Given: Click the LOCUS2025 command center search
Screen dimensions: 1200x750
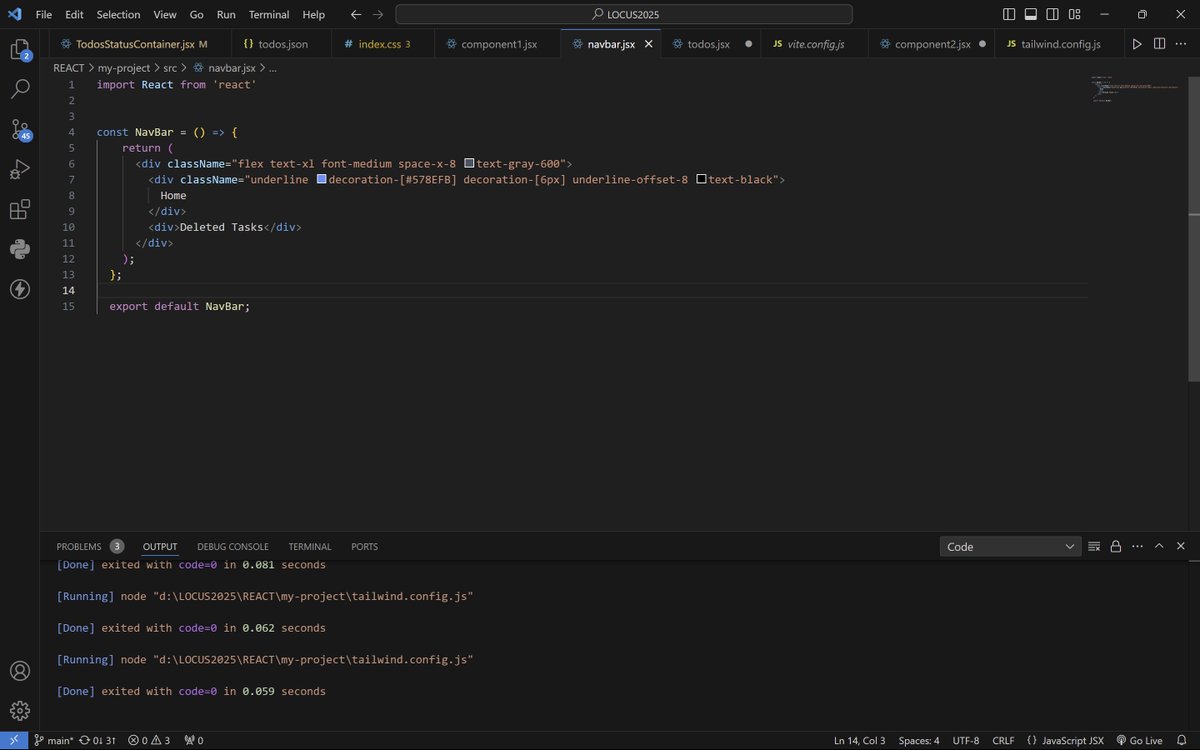Looking at the screenshot, I should (624, 15).
